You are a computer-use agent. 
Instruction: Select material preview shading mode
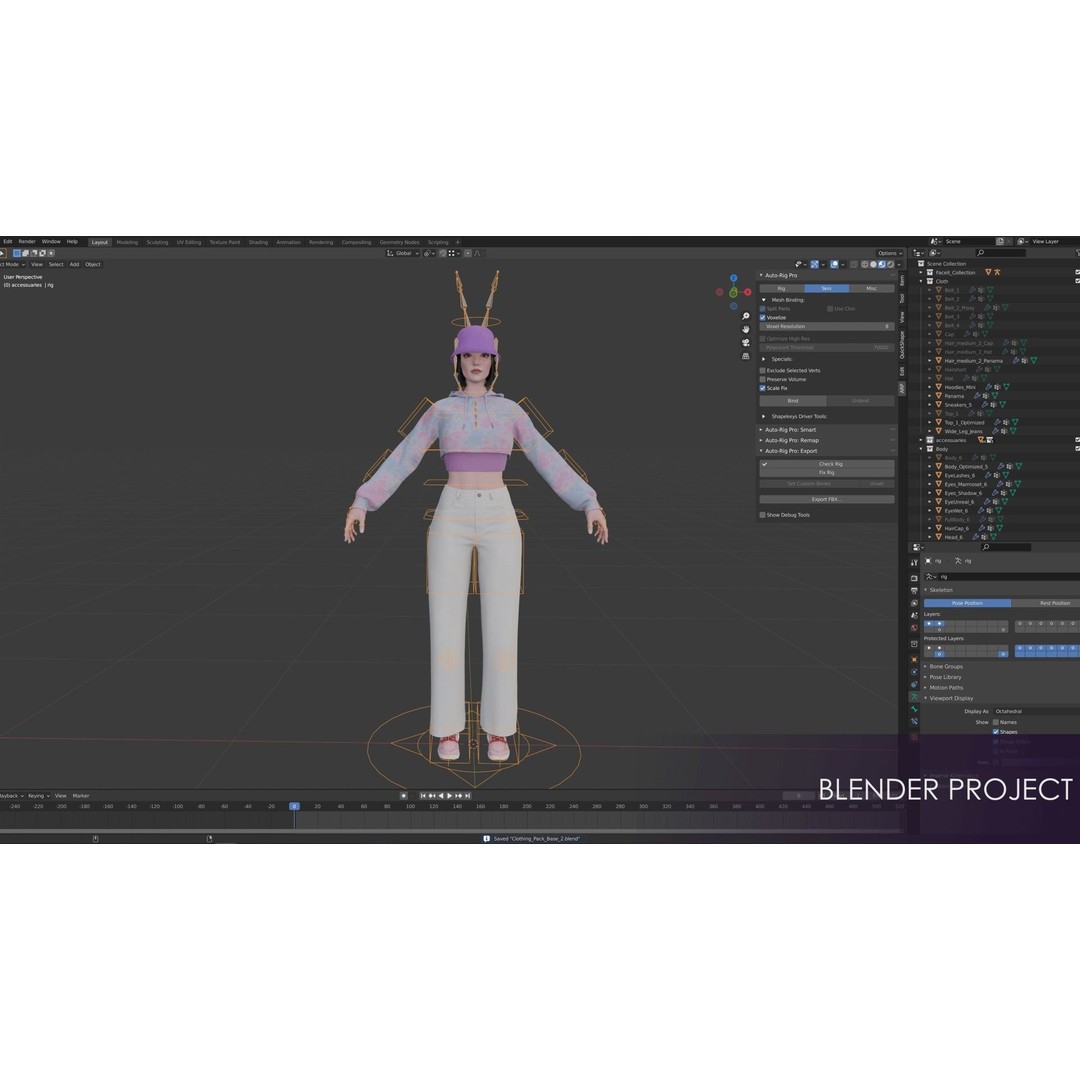(x=882, y=264)
